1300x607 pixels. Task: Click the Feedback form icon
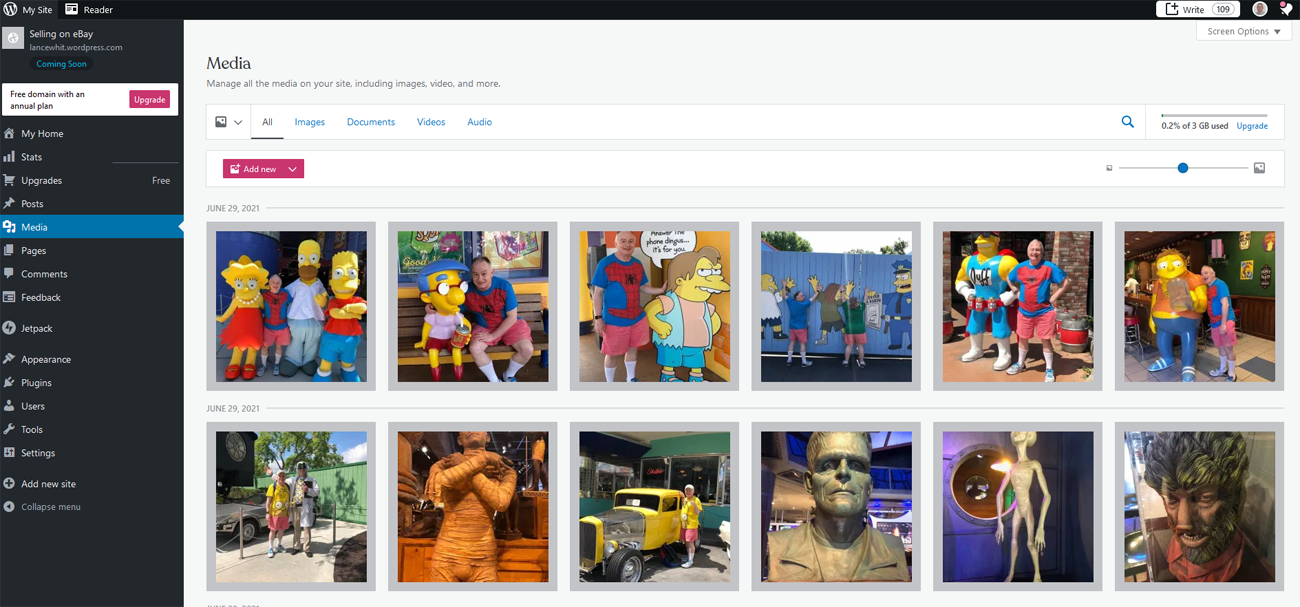[x=9, y=297]
